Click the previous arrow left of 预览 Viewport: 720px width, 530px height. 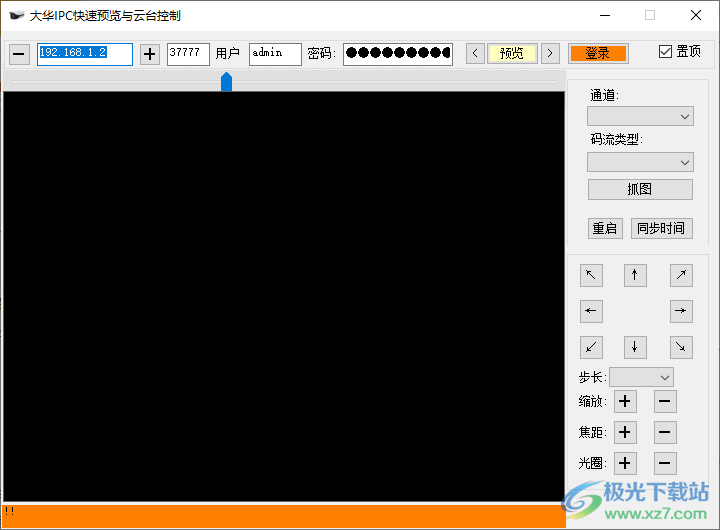[475, 54]
